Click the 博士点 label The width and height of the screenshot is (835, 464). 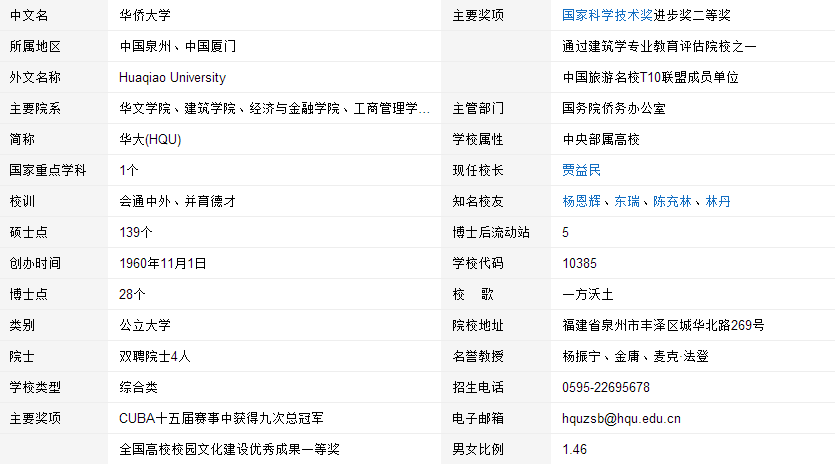click(x=29, y=295)
